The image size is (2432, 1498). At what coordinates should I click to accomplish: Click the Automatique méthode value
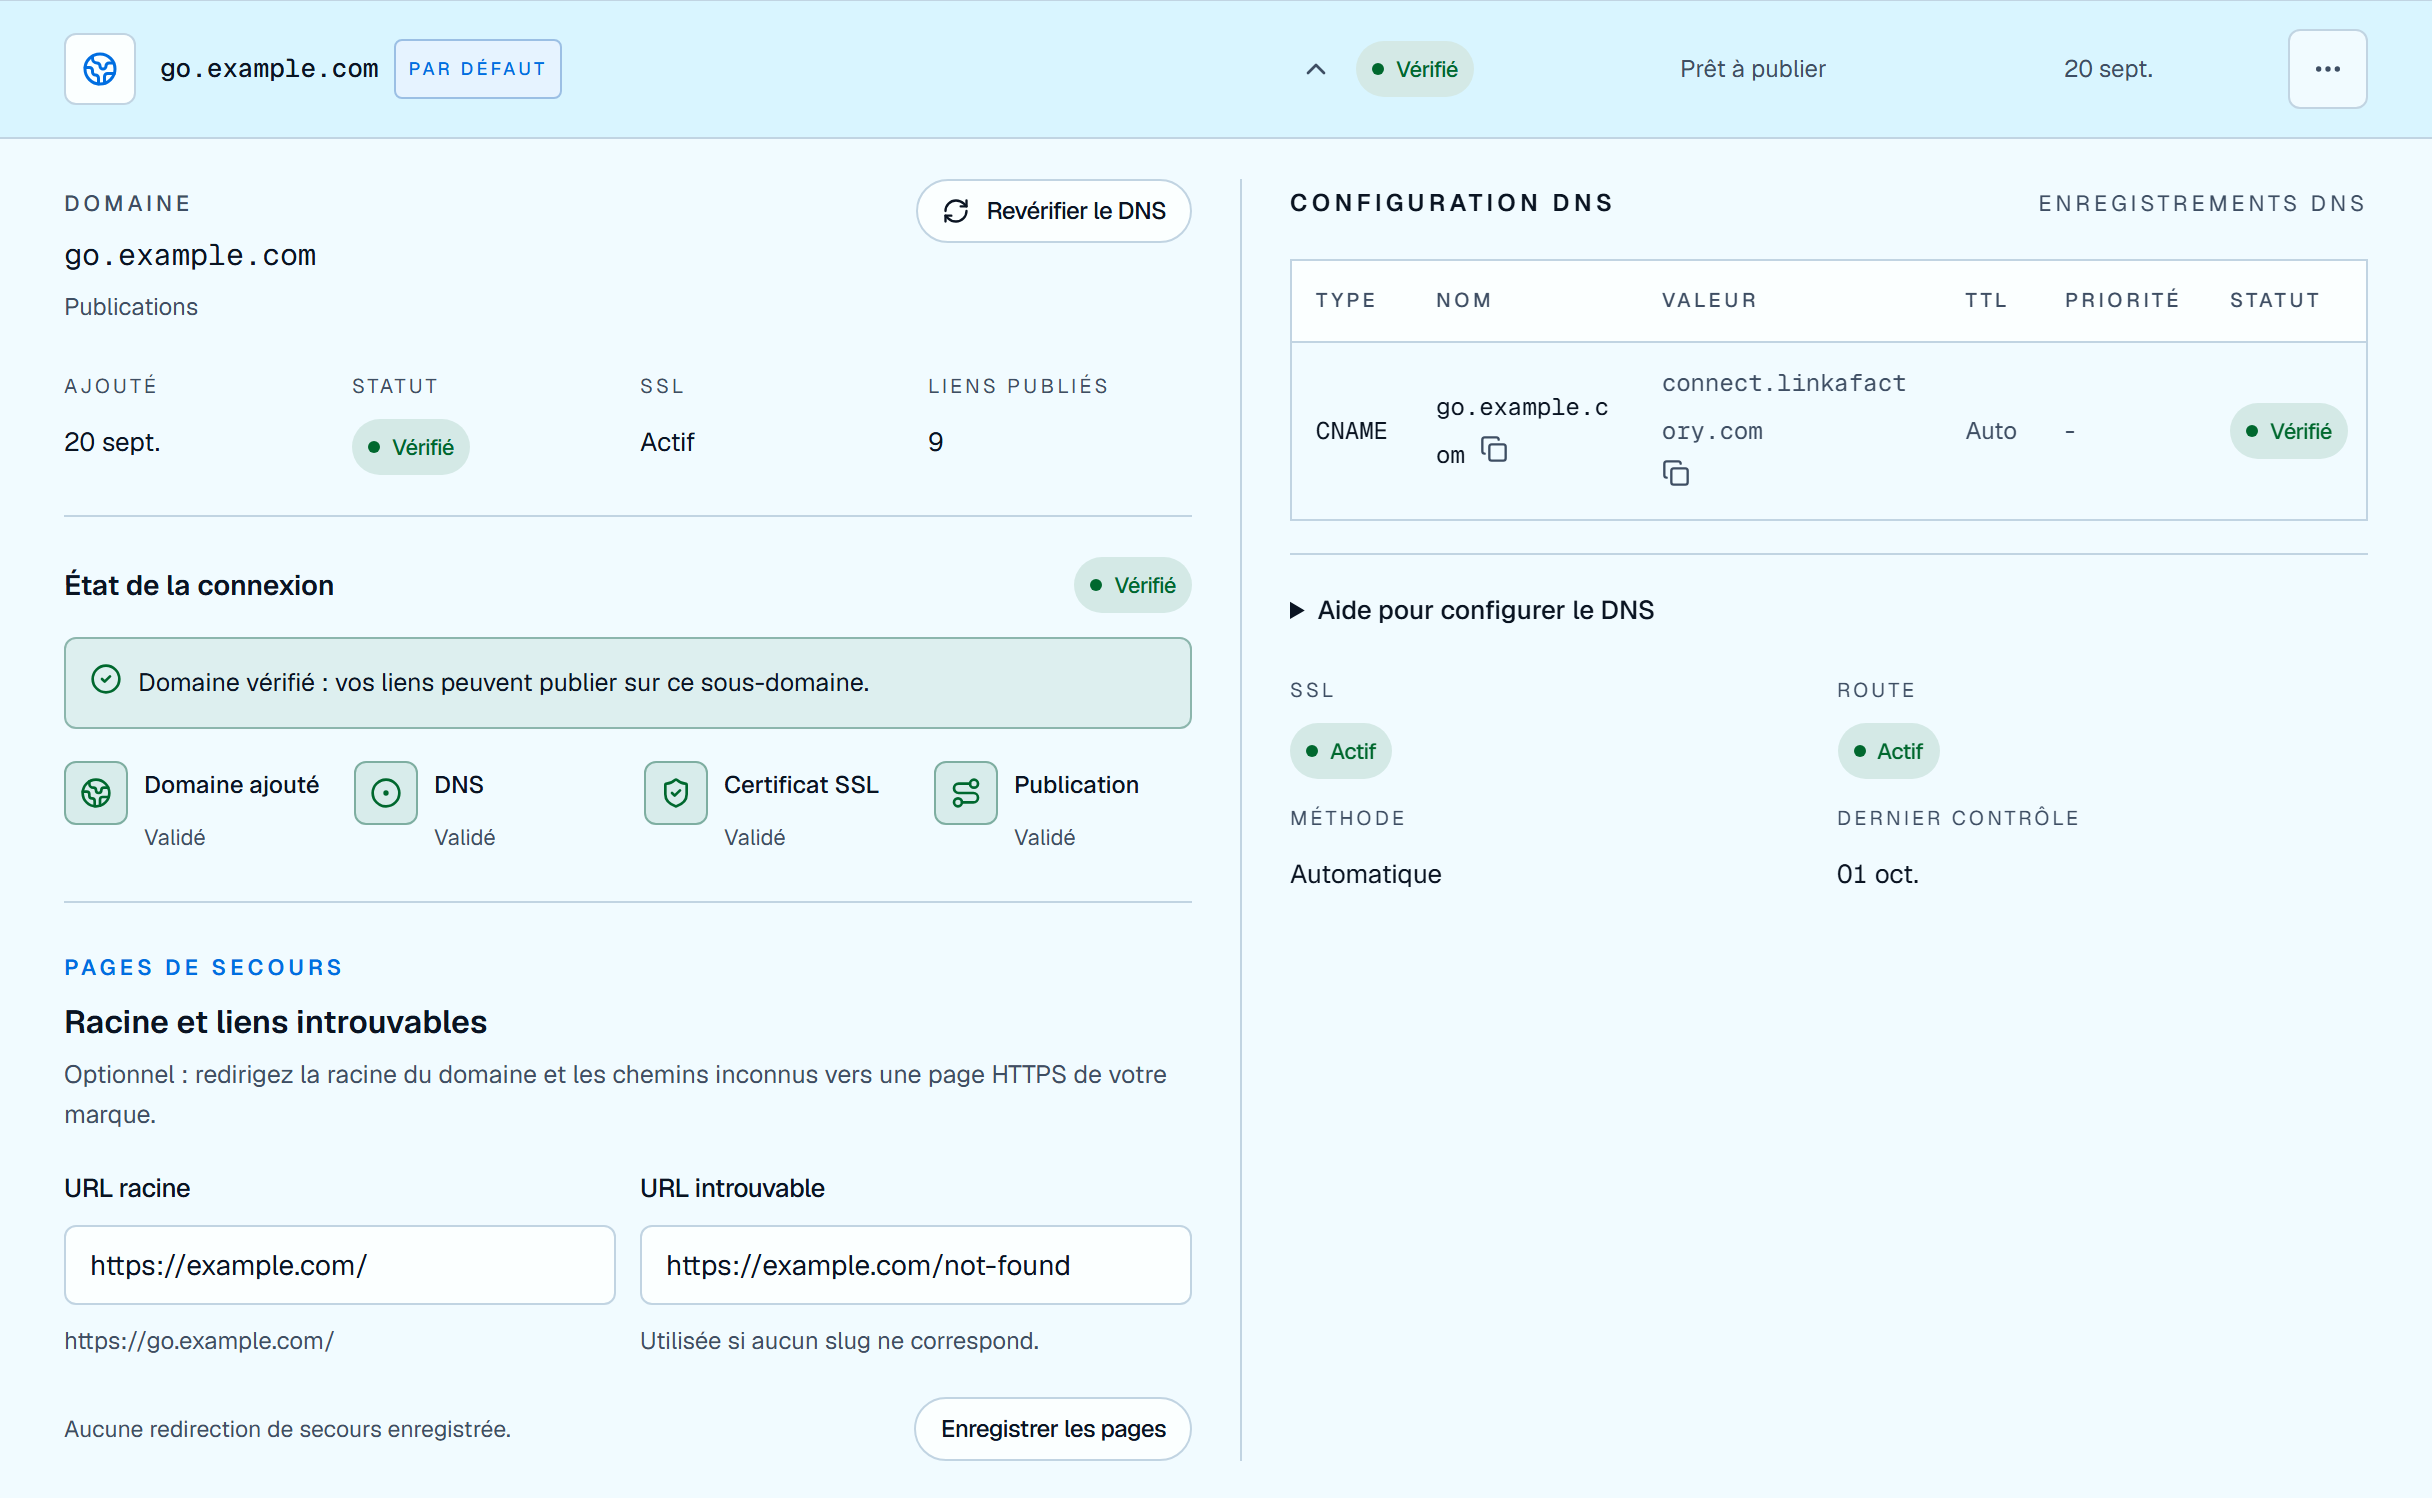coord(1366,874)
